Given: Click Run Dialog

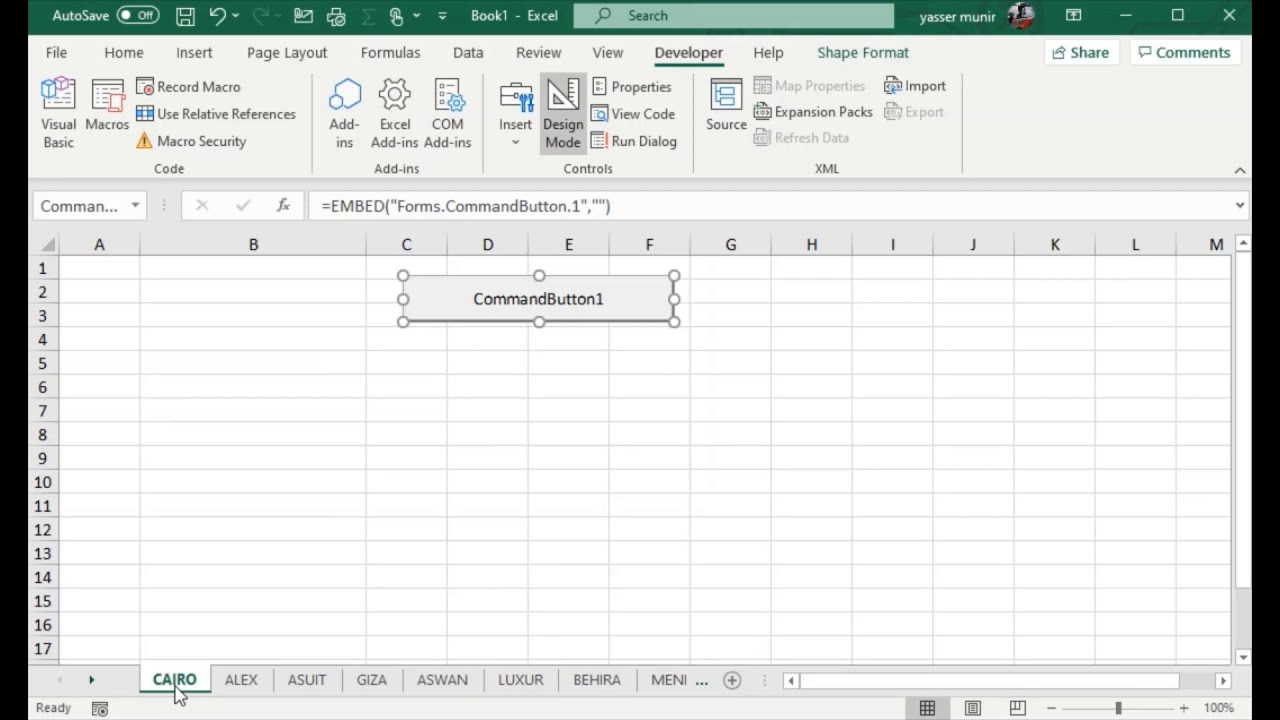Looking at the screenshot, I should click(634, 141).
